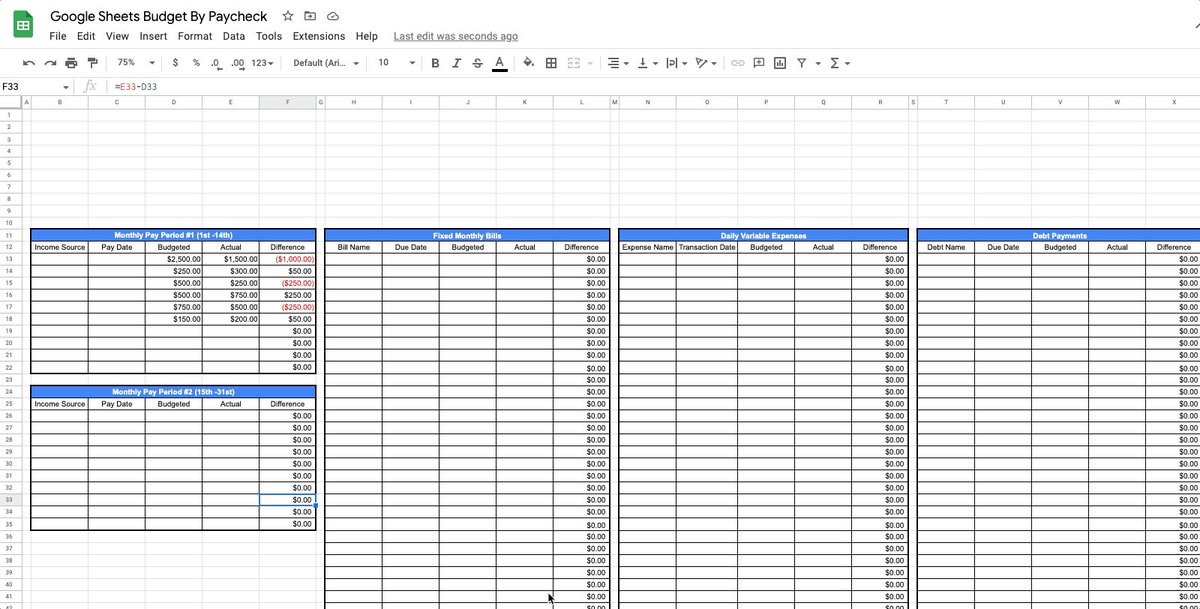
Task: Open the View menu
Action: [x=117, y=36]
